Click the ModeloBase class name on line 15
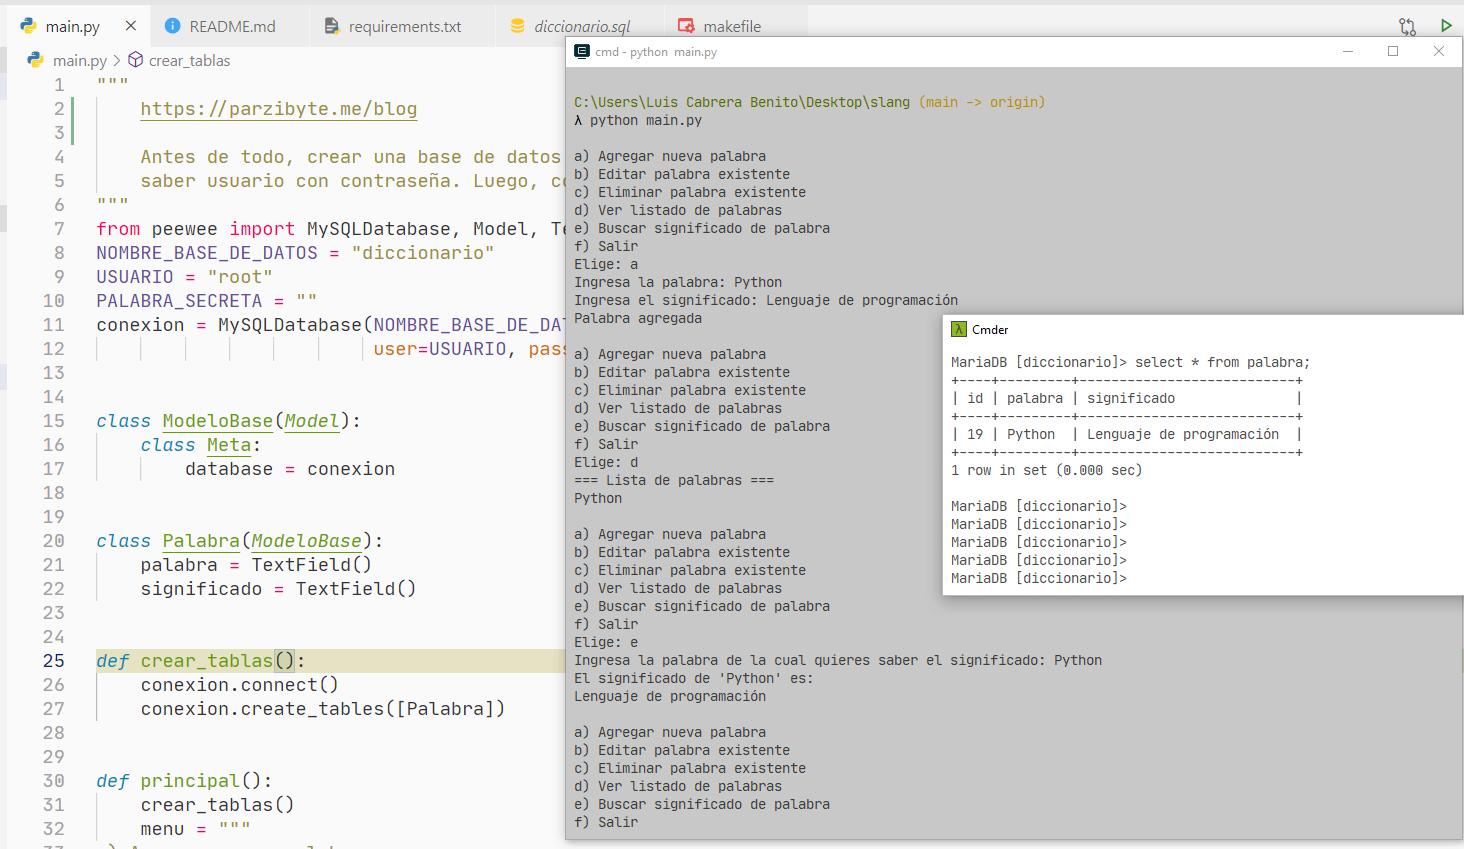This screenshot has width=1464, height=849. pyautogui.click(x=218, y=421)
